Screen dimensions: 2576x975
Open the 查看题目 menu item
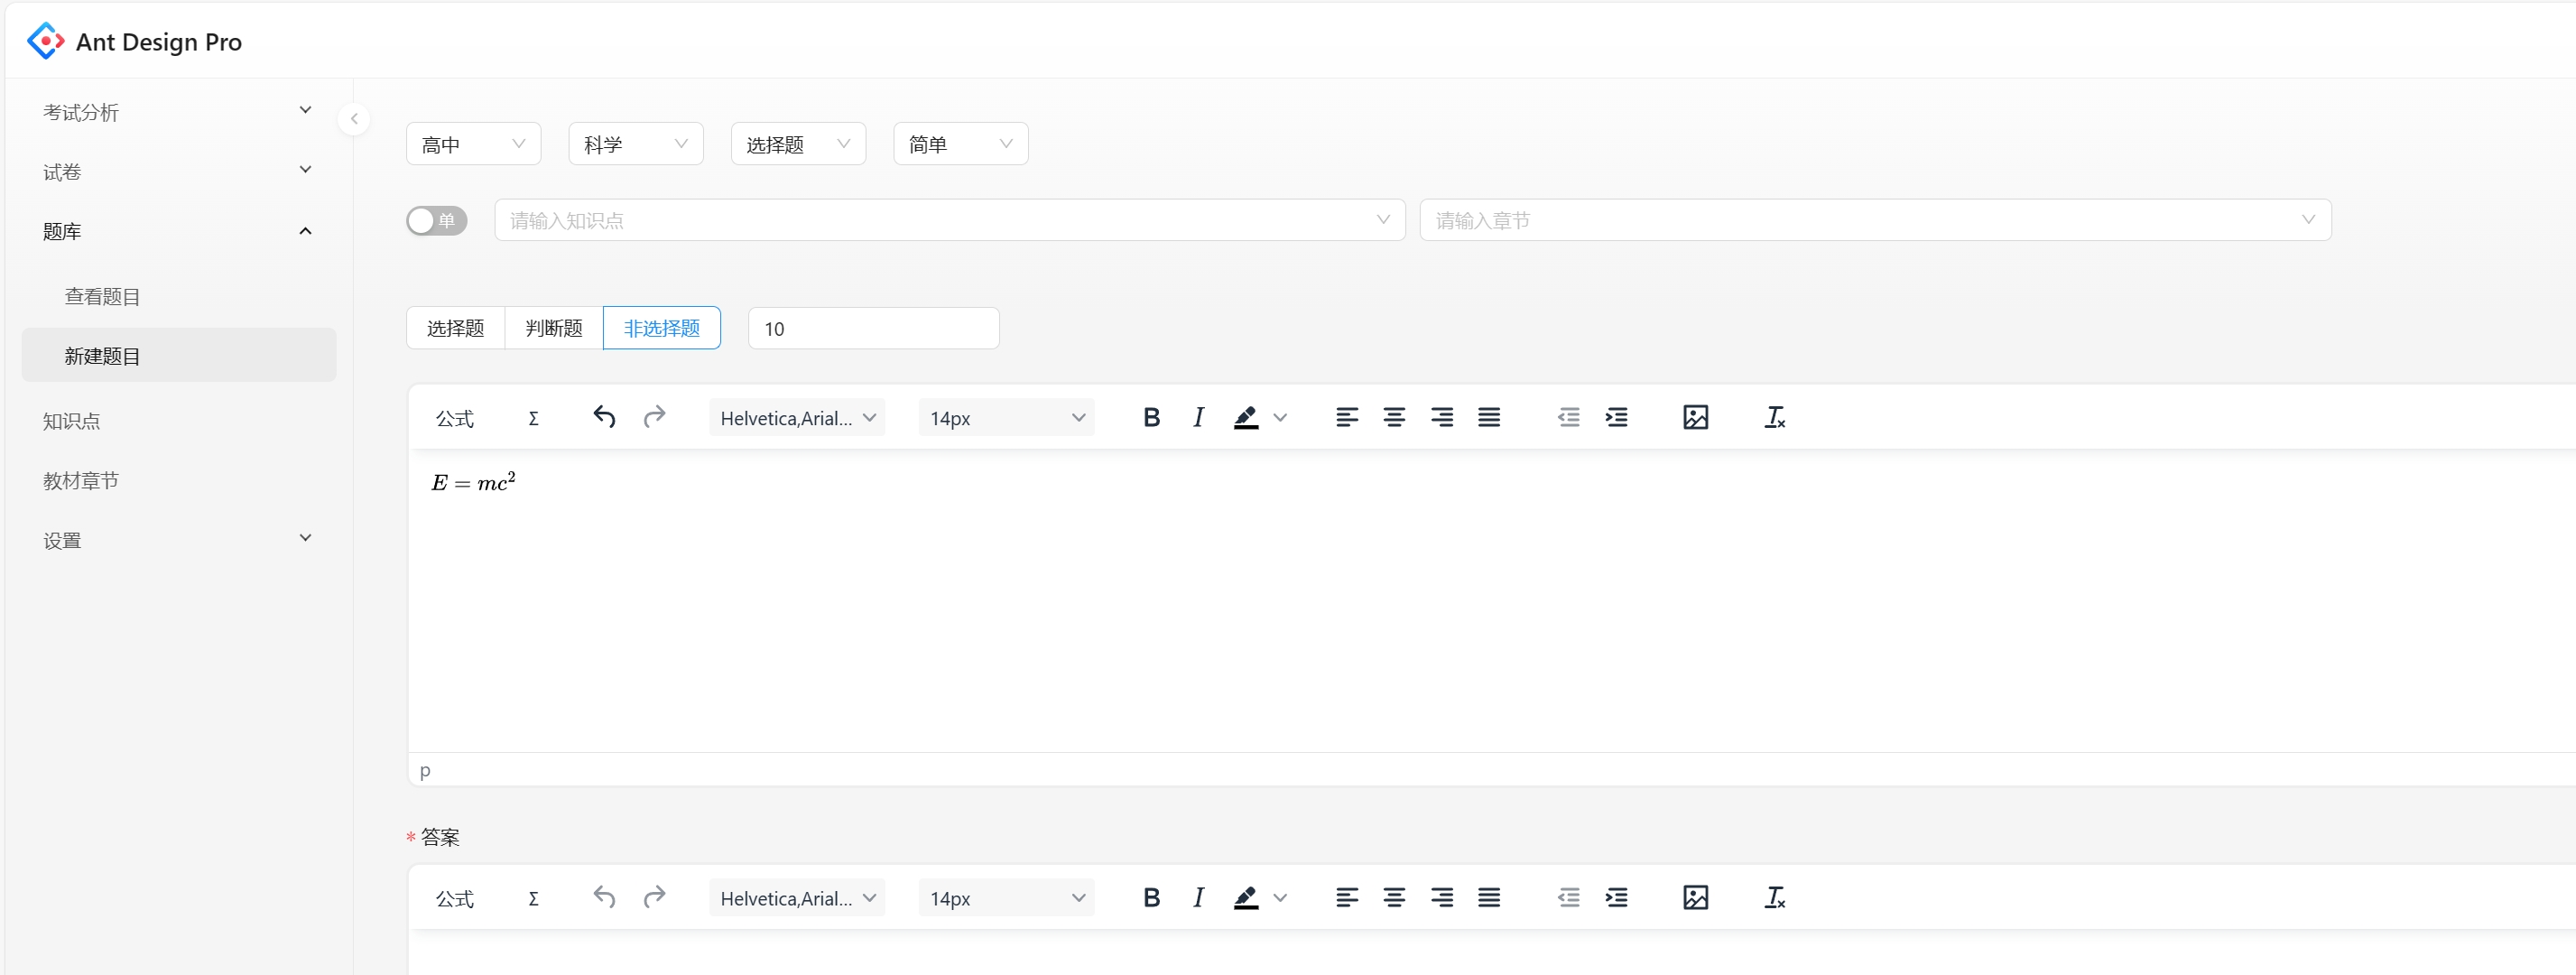pos(179,296)
